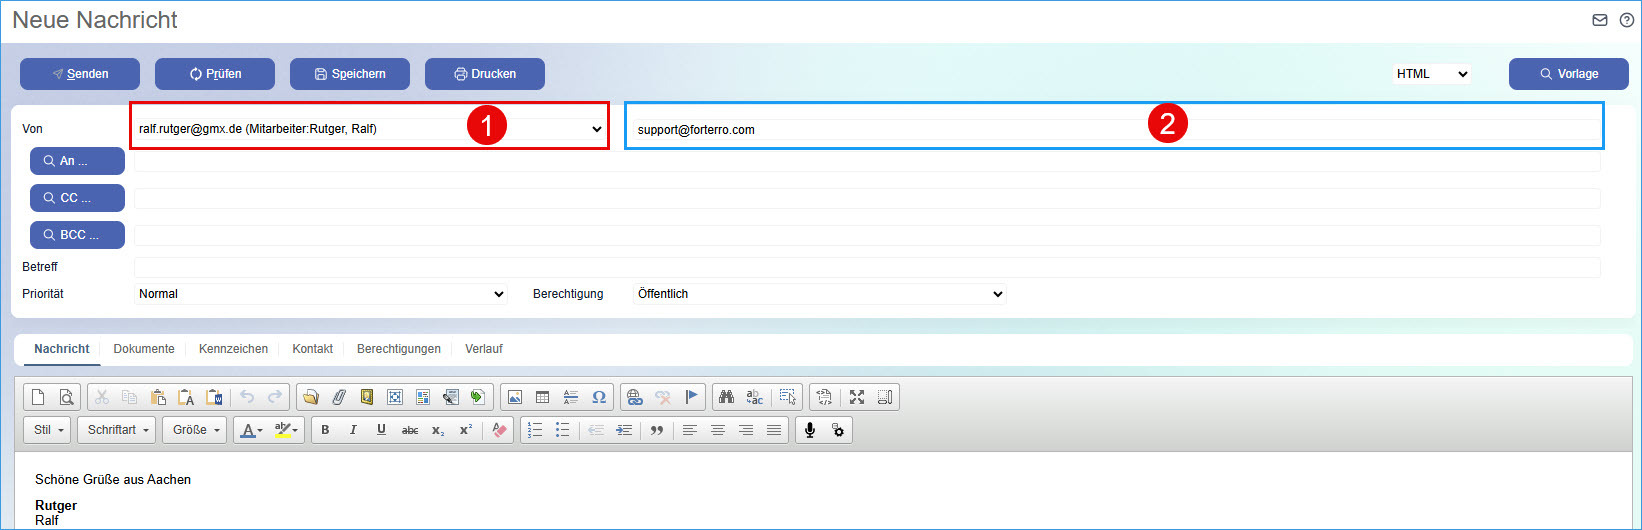Viewport: 1642px width, 530px height.
Task: Insert a table via table icon
Action: (x=543, y=397)
